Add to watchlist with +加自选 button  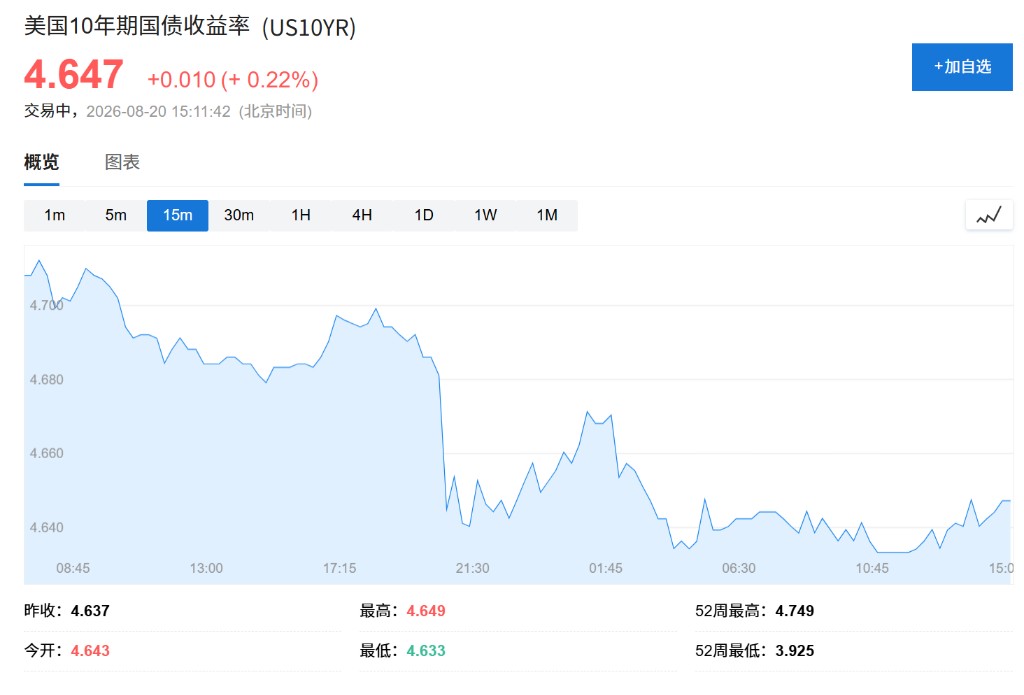(962, 67)
